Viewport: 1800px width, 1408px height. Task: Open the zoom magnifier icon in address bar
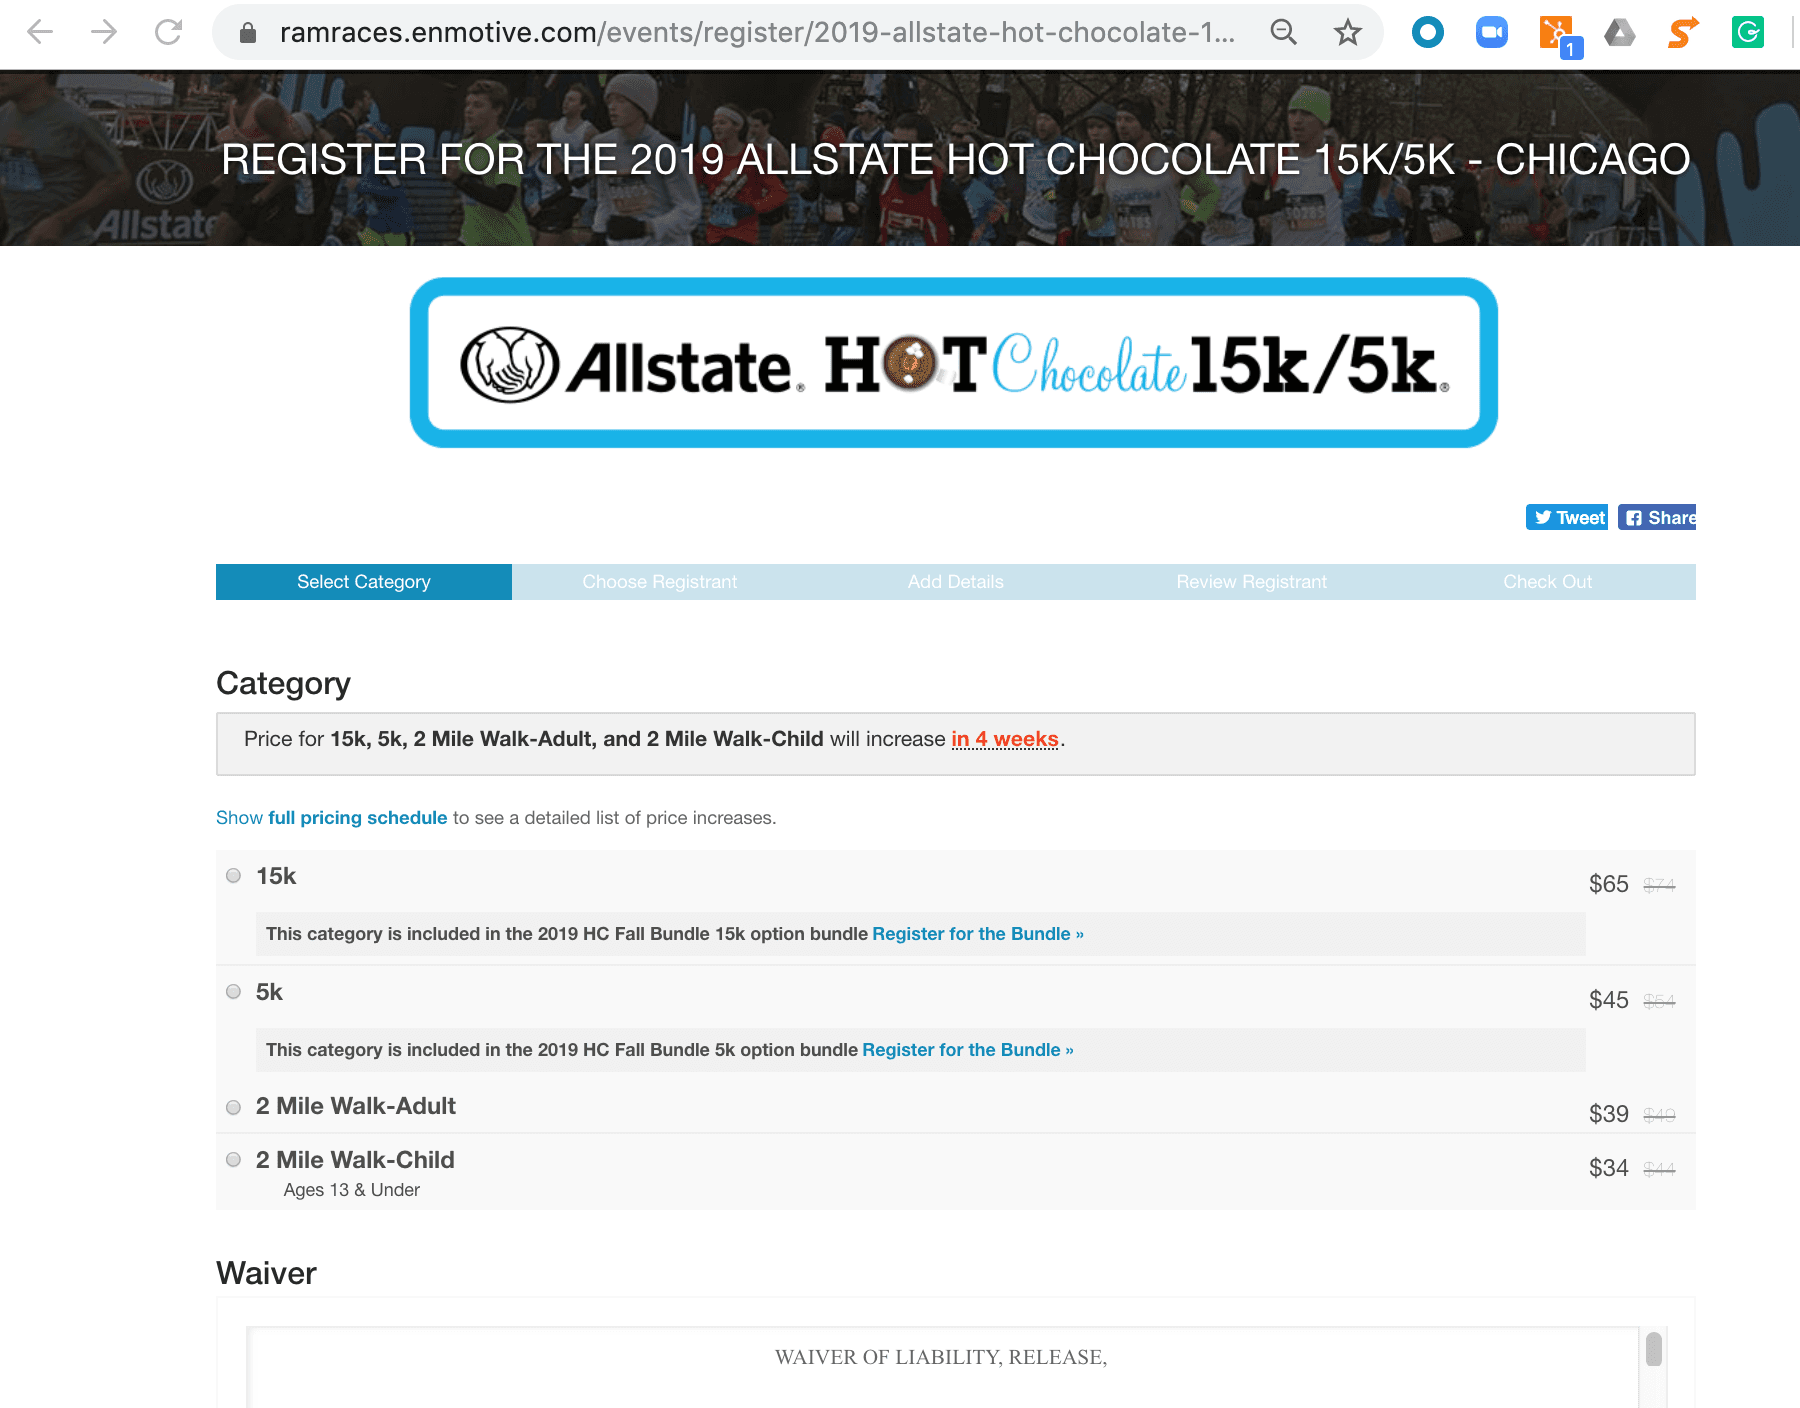pyautogui.click(x=1283, y=33)
